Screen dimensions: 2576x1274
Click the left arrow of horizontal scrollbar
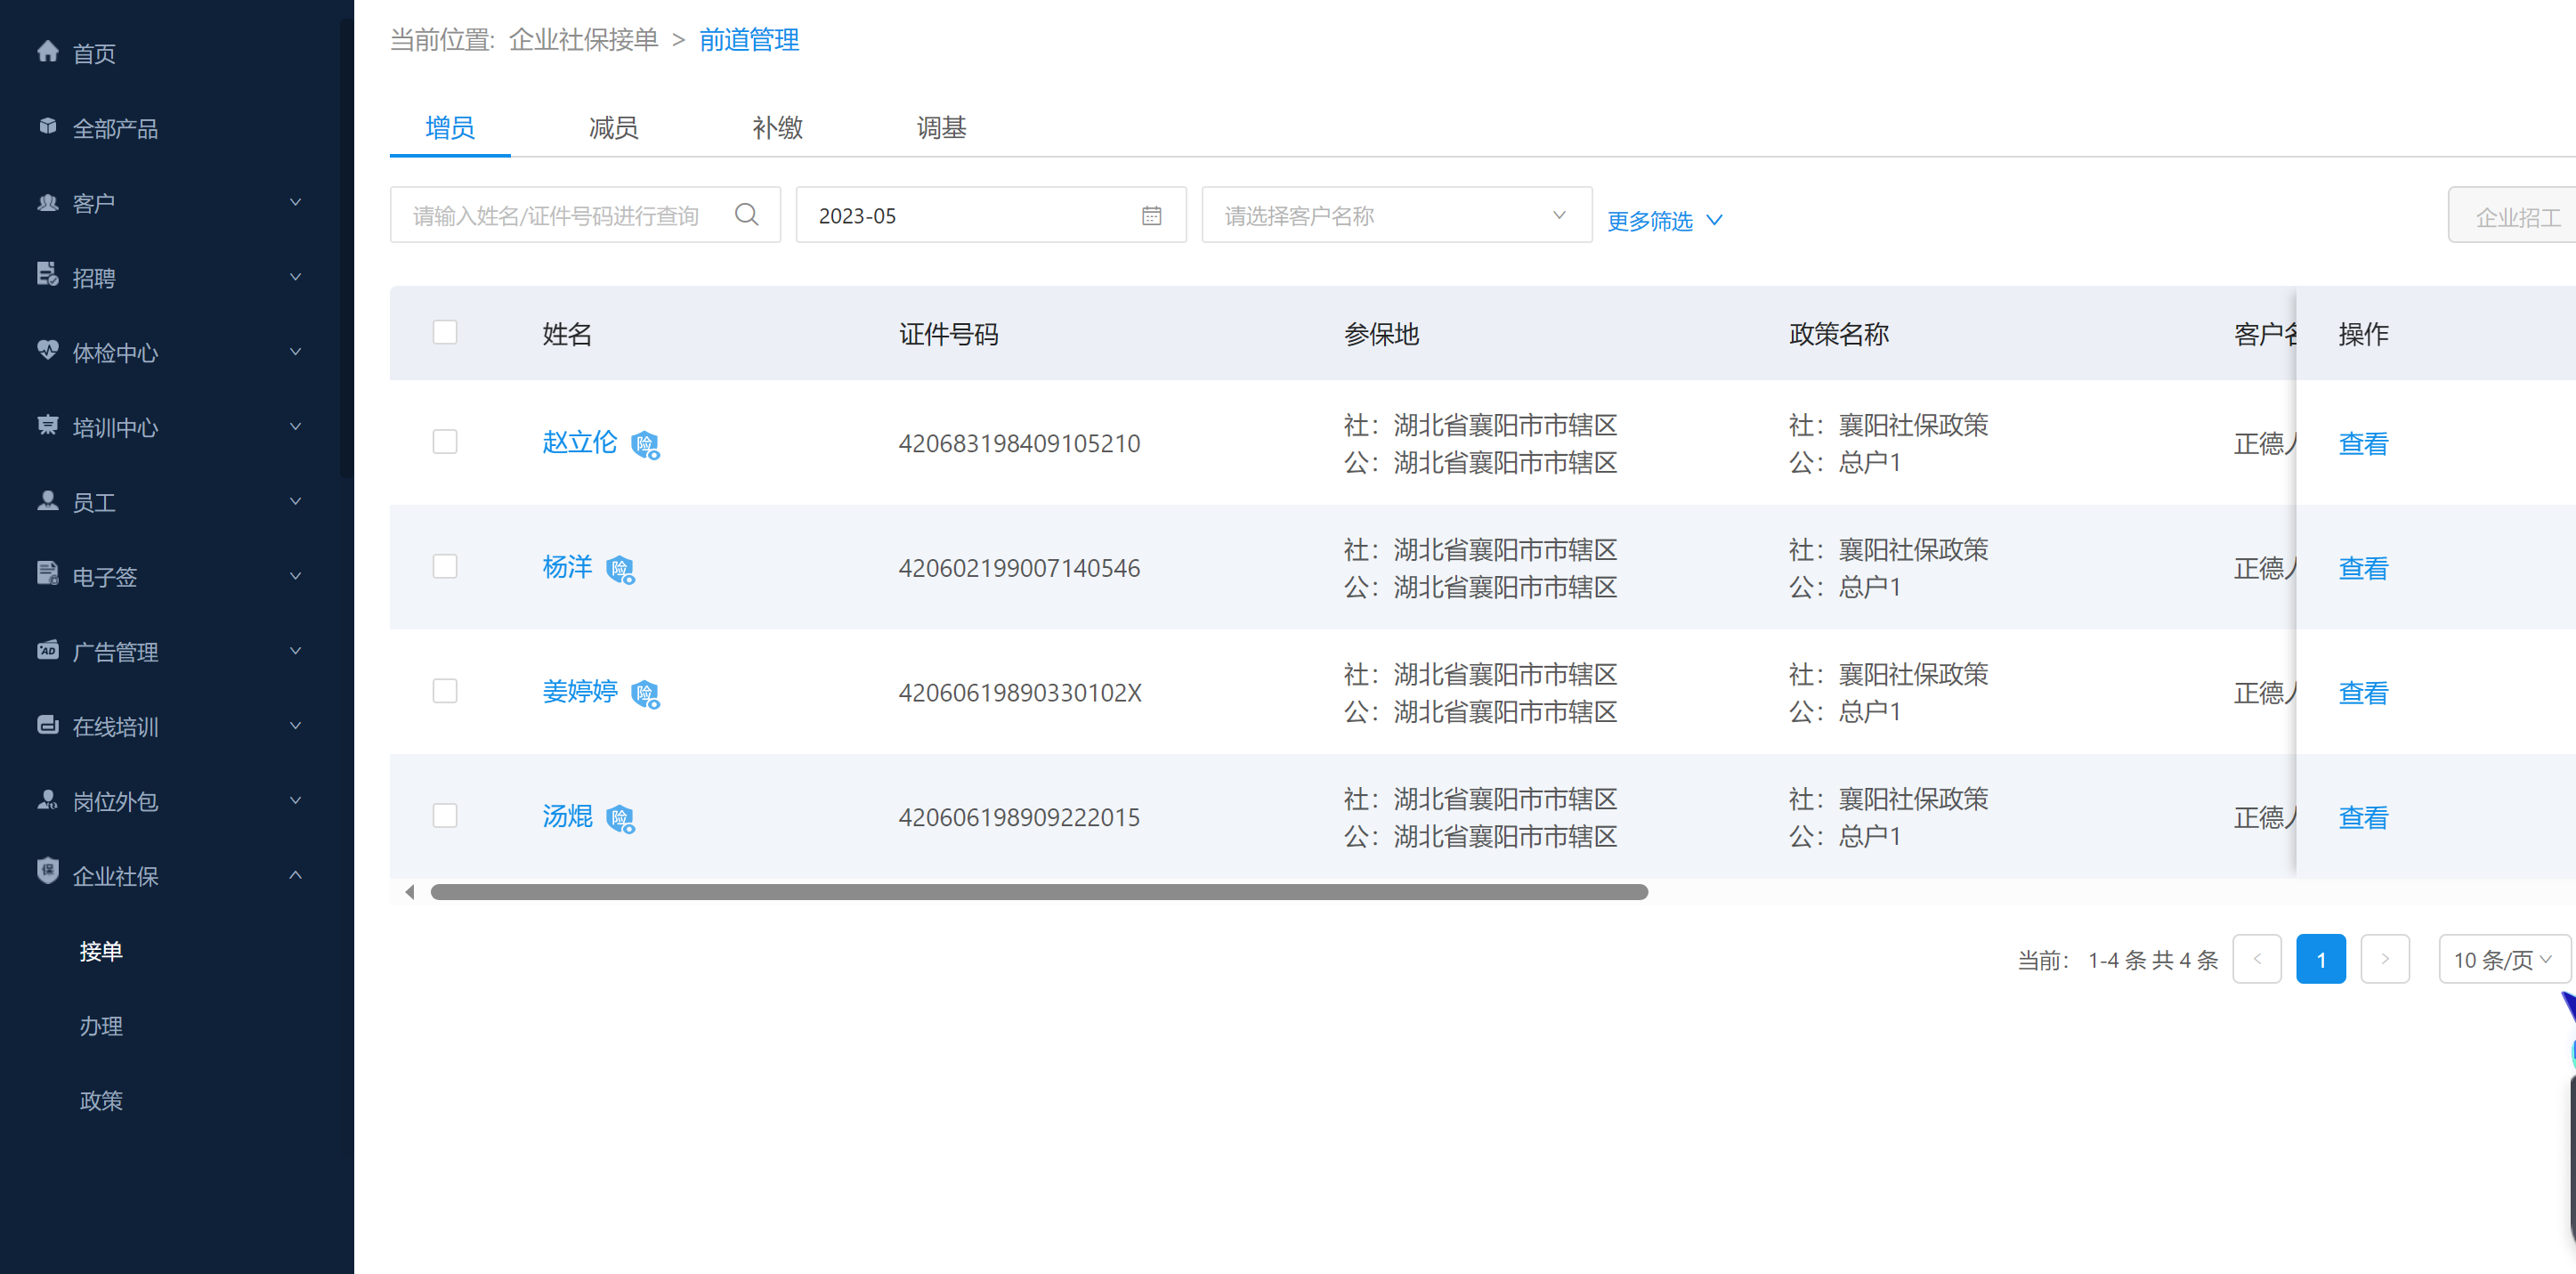coord(409,891)
